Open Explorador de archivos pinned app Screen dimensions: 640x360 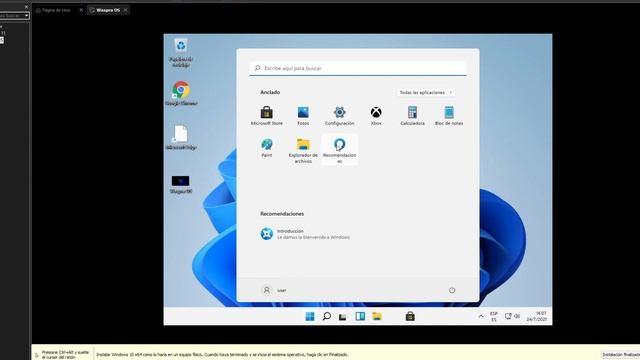(303, 151)
